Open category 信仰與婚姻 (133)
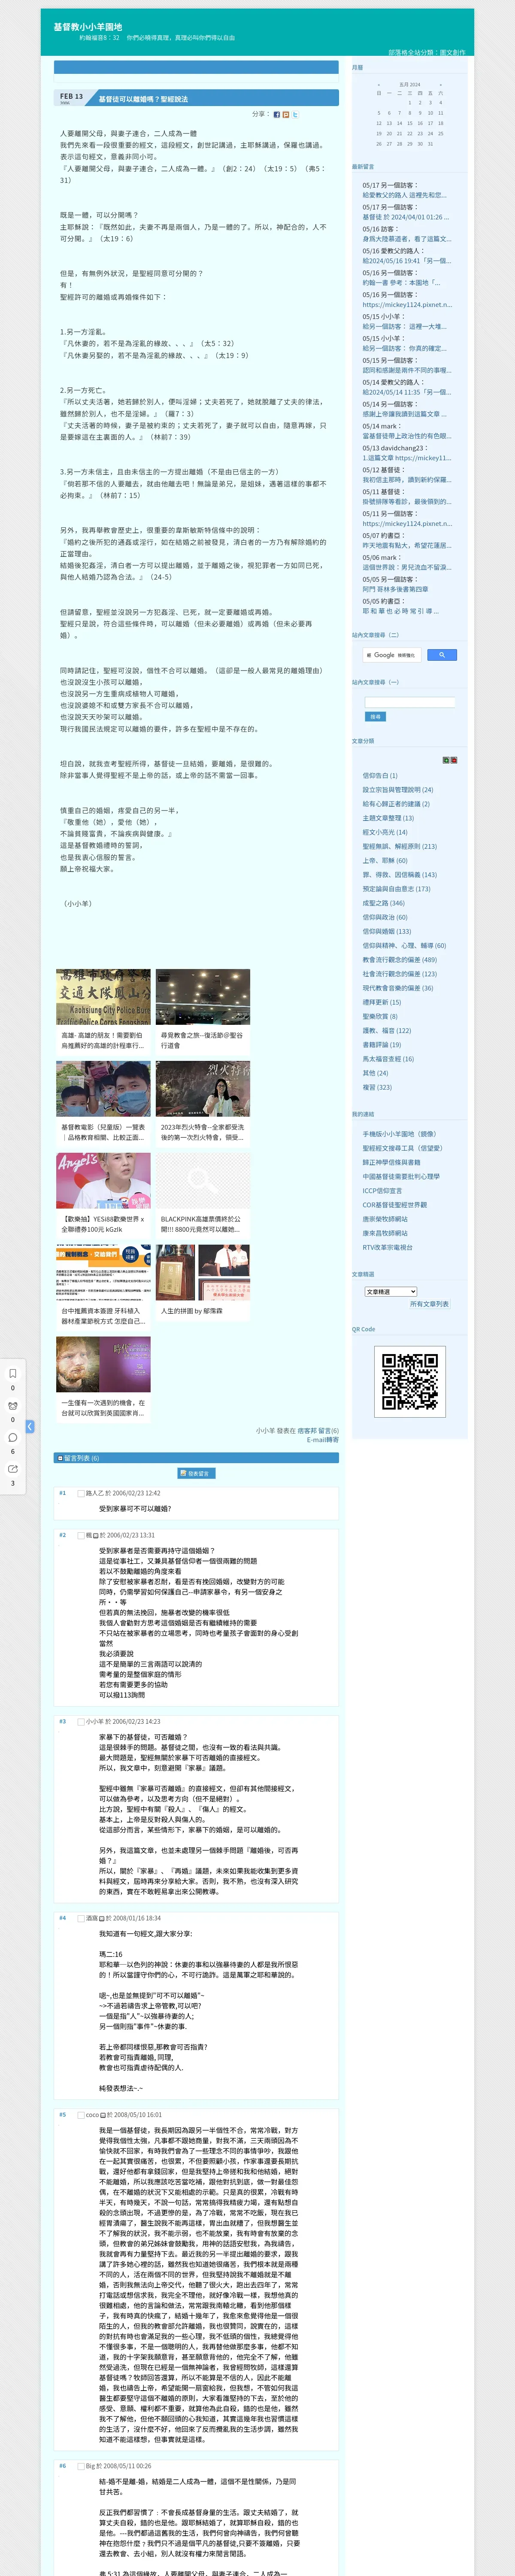The height and width of the screenshot is (2576, 515). pyautogui.click(x=387, y=931)
